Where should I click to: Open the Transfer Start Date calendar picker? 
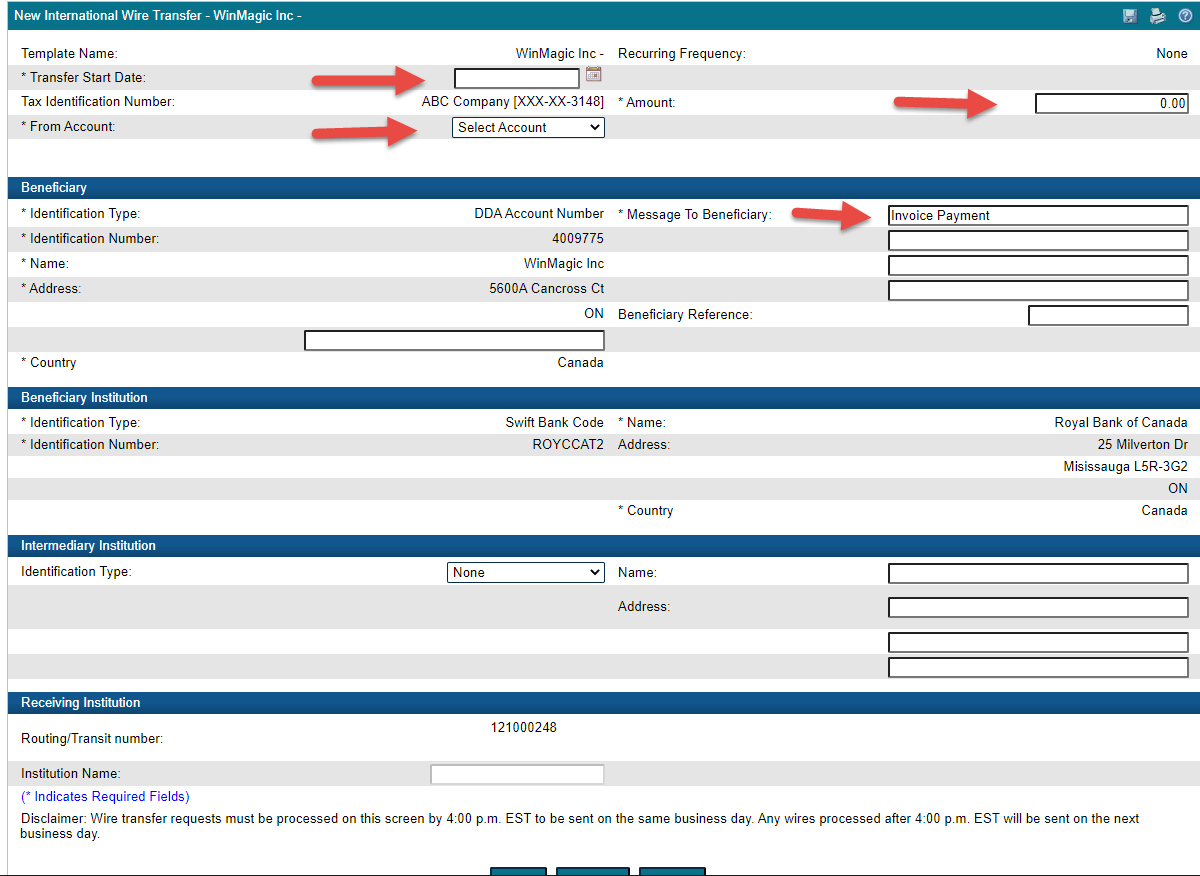pyautogui.click(x=593, y=75)
